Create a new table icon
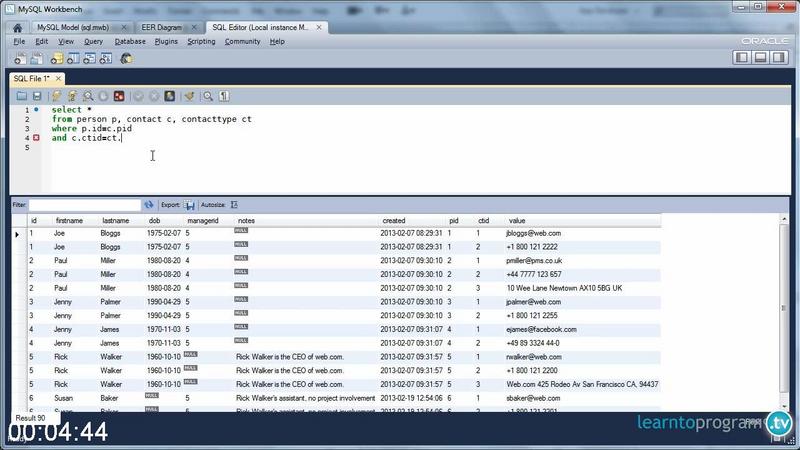 pos(73,59)
